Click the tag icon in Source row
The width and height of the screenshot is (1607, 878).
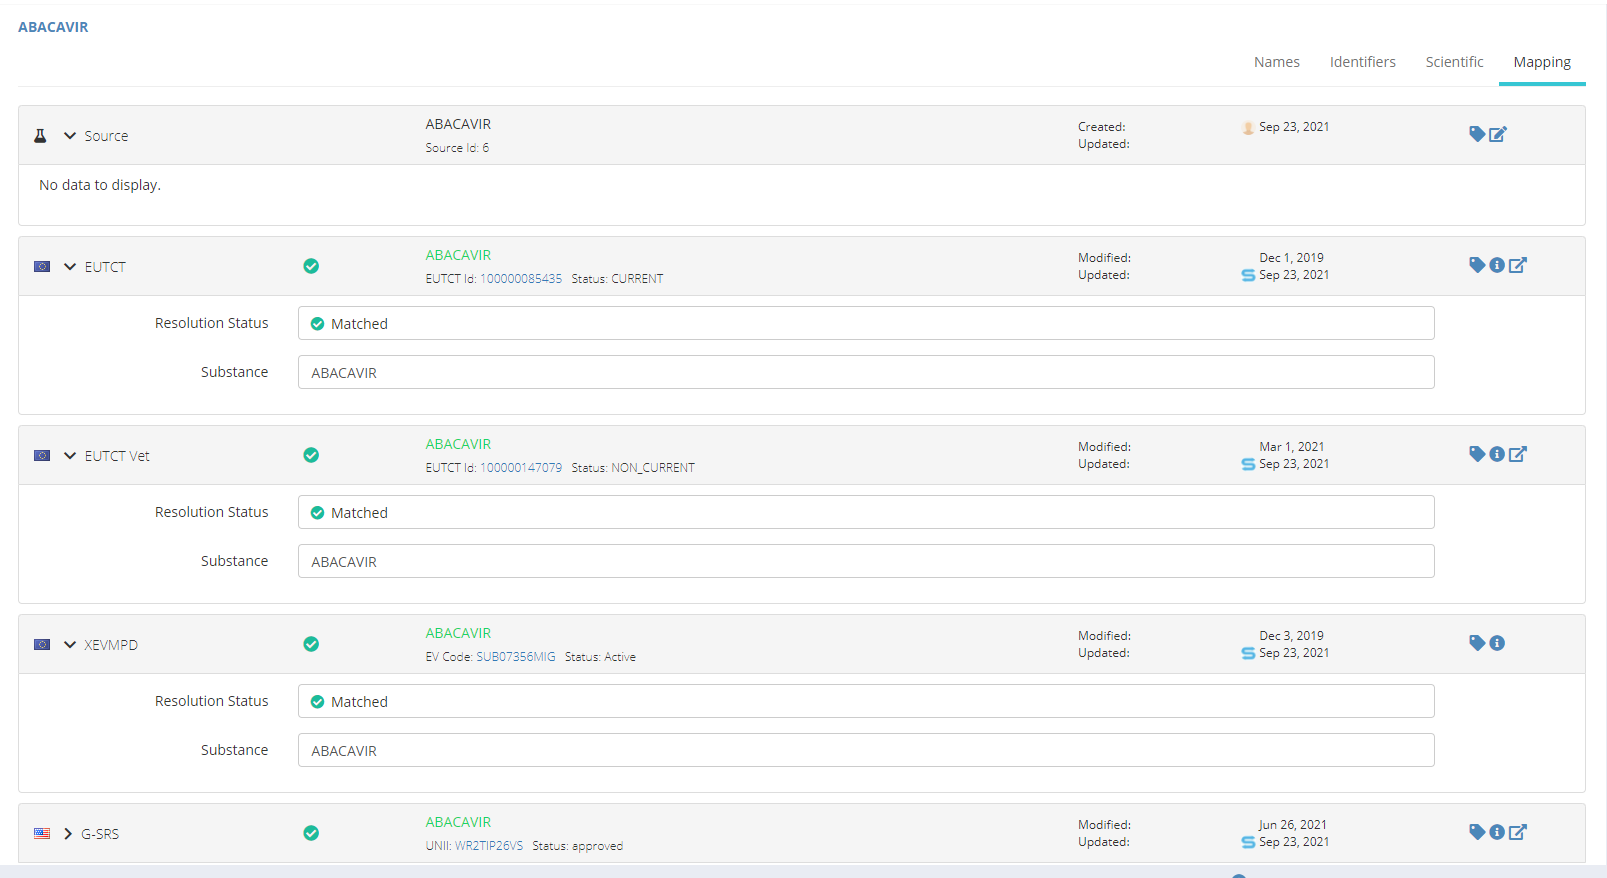[1476, 134]
